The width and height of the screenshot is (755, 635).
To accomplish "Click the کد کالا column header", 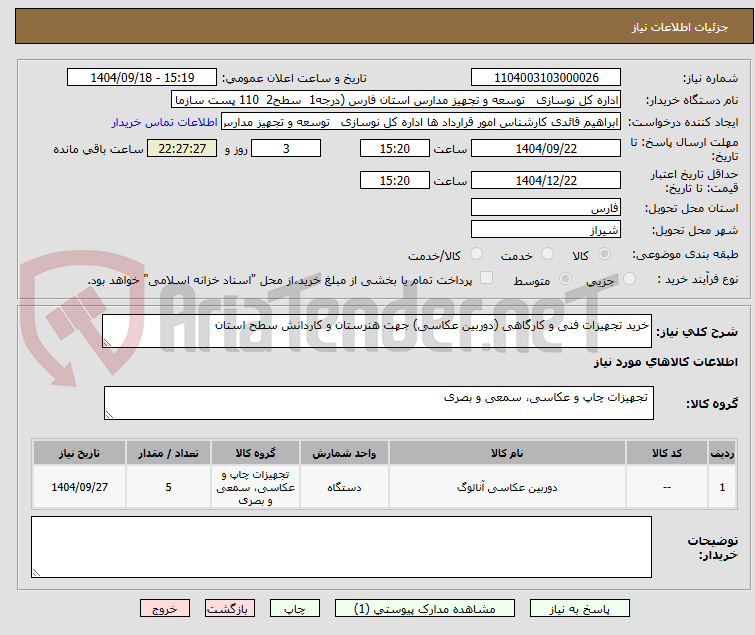I will (666, 454).
